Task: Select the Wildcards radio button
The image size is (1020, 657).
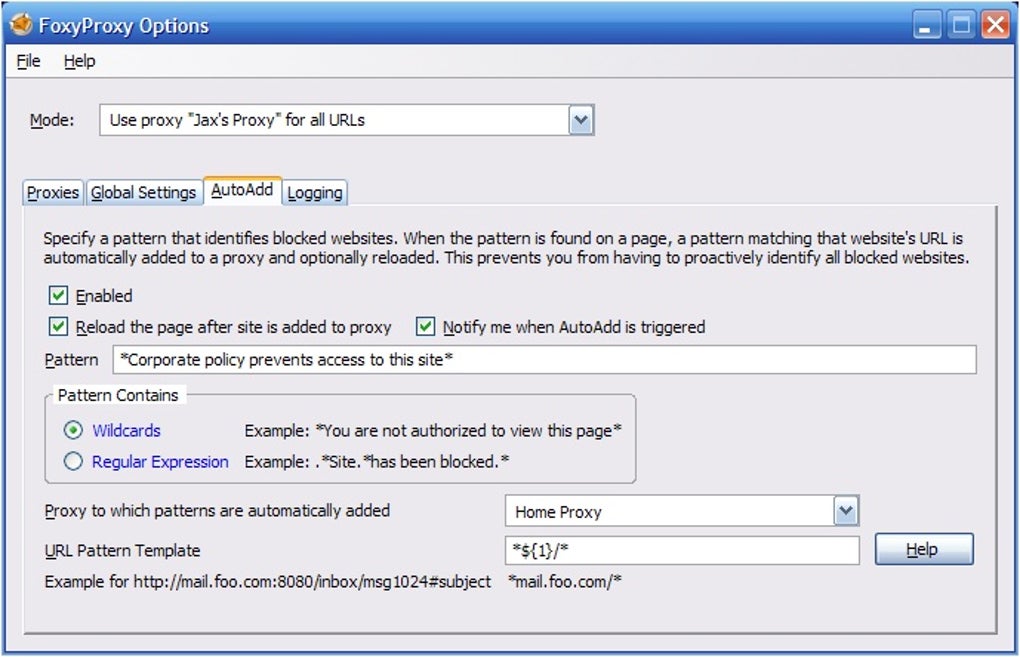Action: tap(73, 430)
